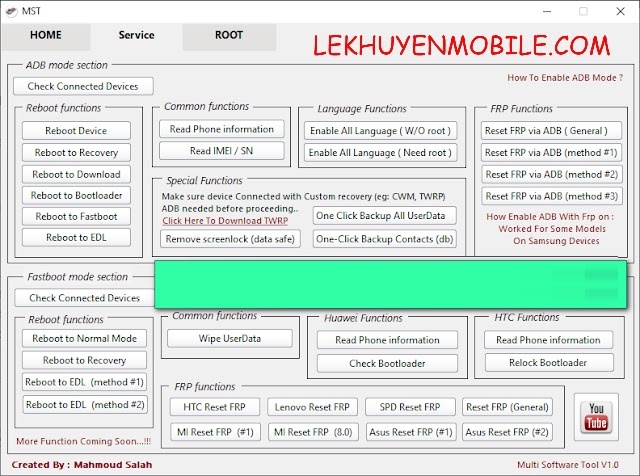Click the MST app icon in title bar

coord(12,11)
